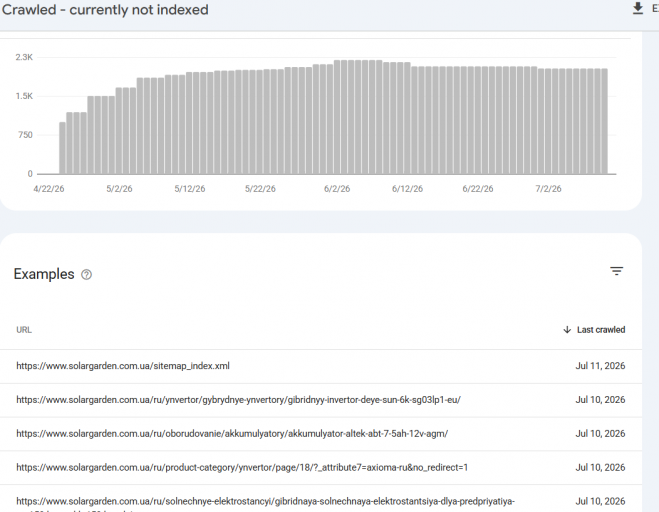Open the product-category ynvertor page 18 row
The height and width of the screenshot is (512, 659).
pyautogui.click(x=321, y=467)
